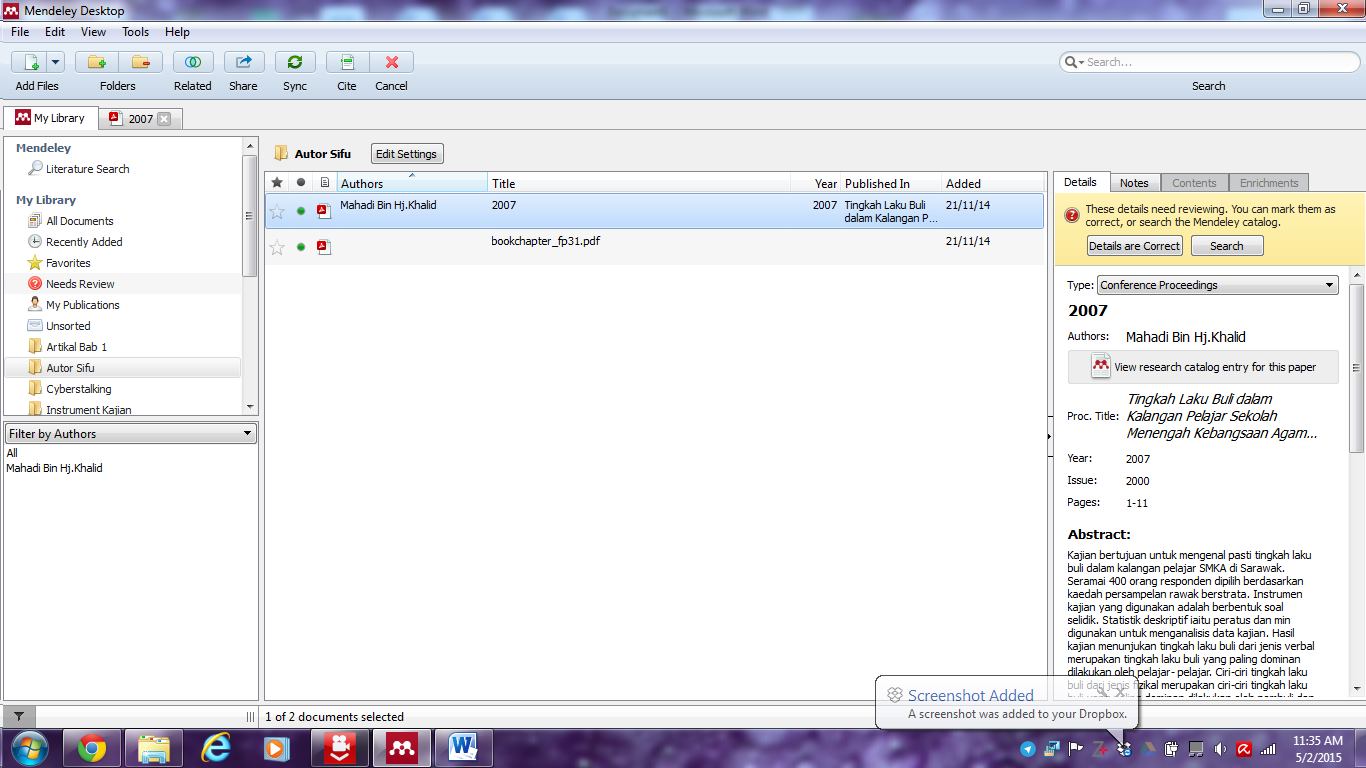Sort by the Added column header
The image size is (1366, 768).
(x=993, y=183)
